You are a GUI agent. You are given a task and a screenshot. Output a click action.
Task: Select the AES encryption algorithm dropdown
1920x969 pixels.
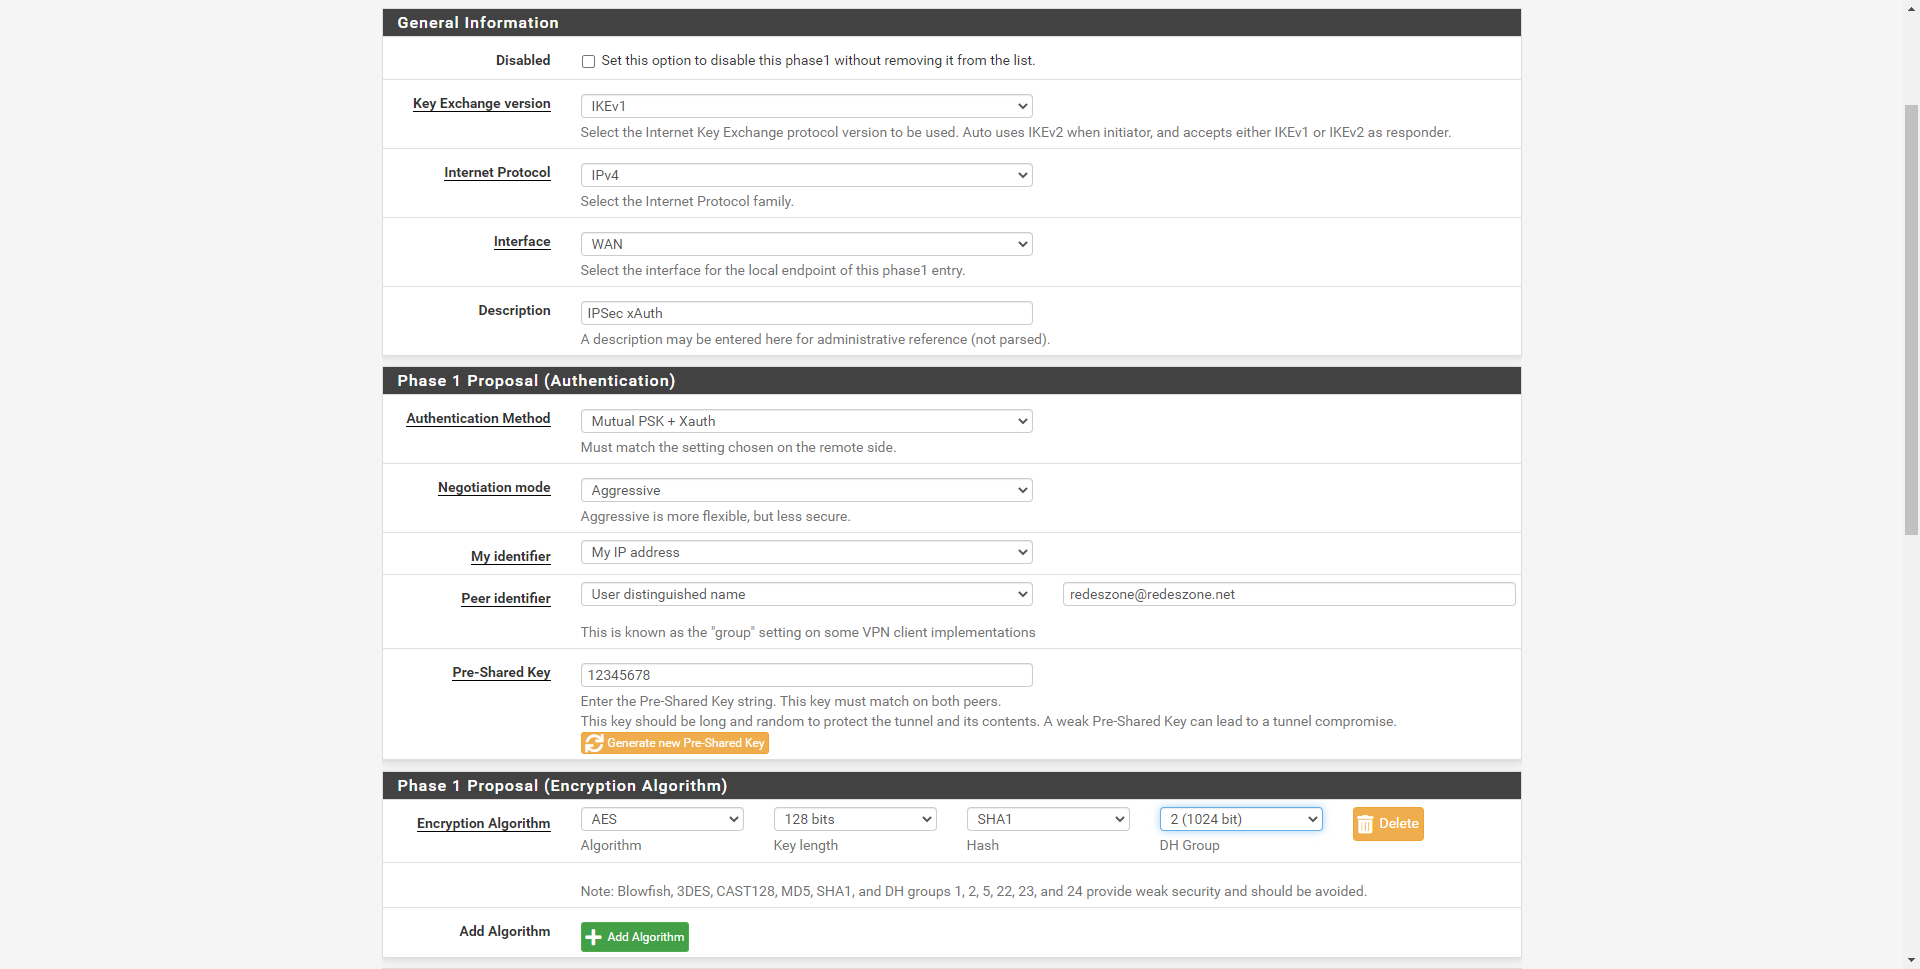[662, 819]
